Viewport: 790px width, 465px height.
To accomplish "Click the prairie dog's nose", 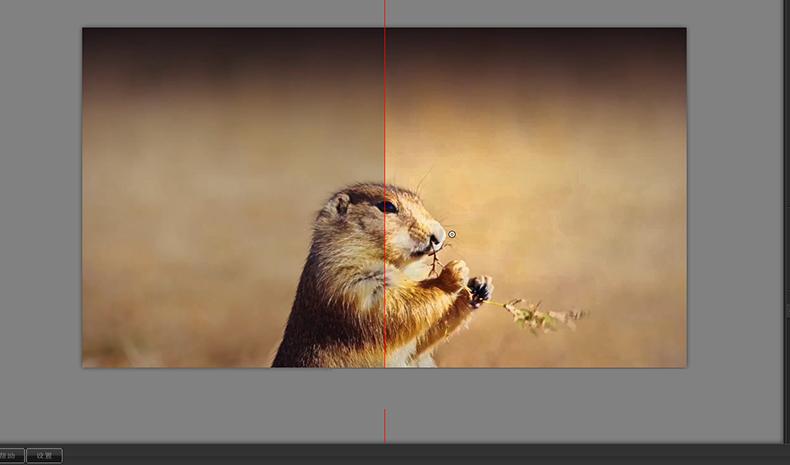I will pos(437,238).
